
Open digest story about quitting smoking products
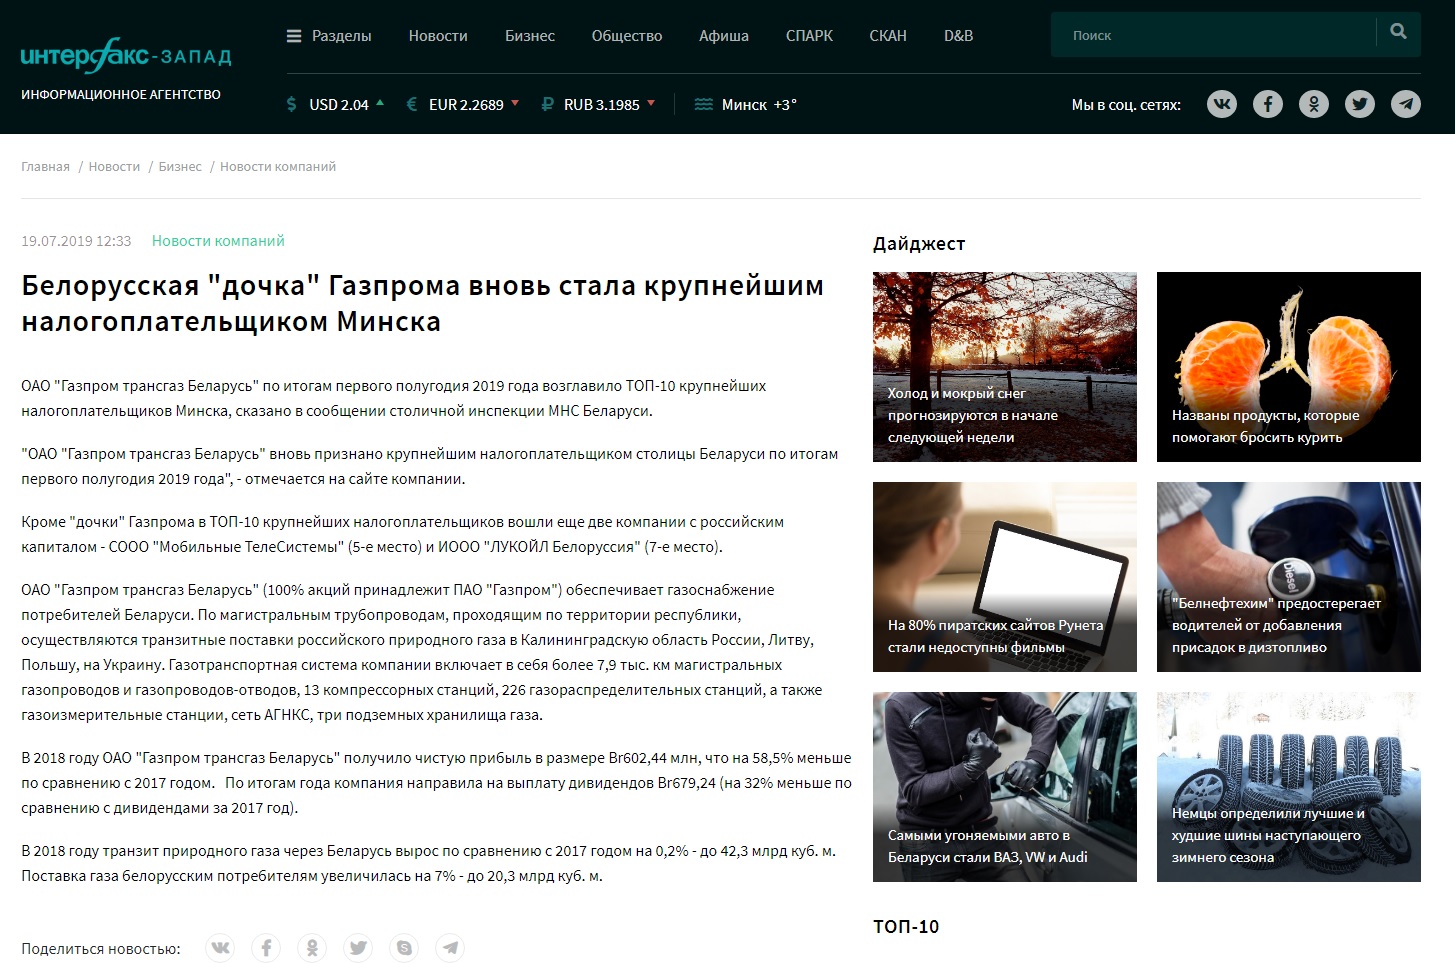(1289, 367)
